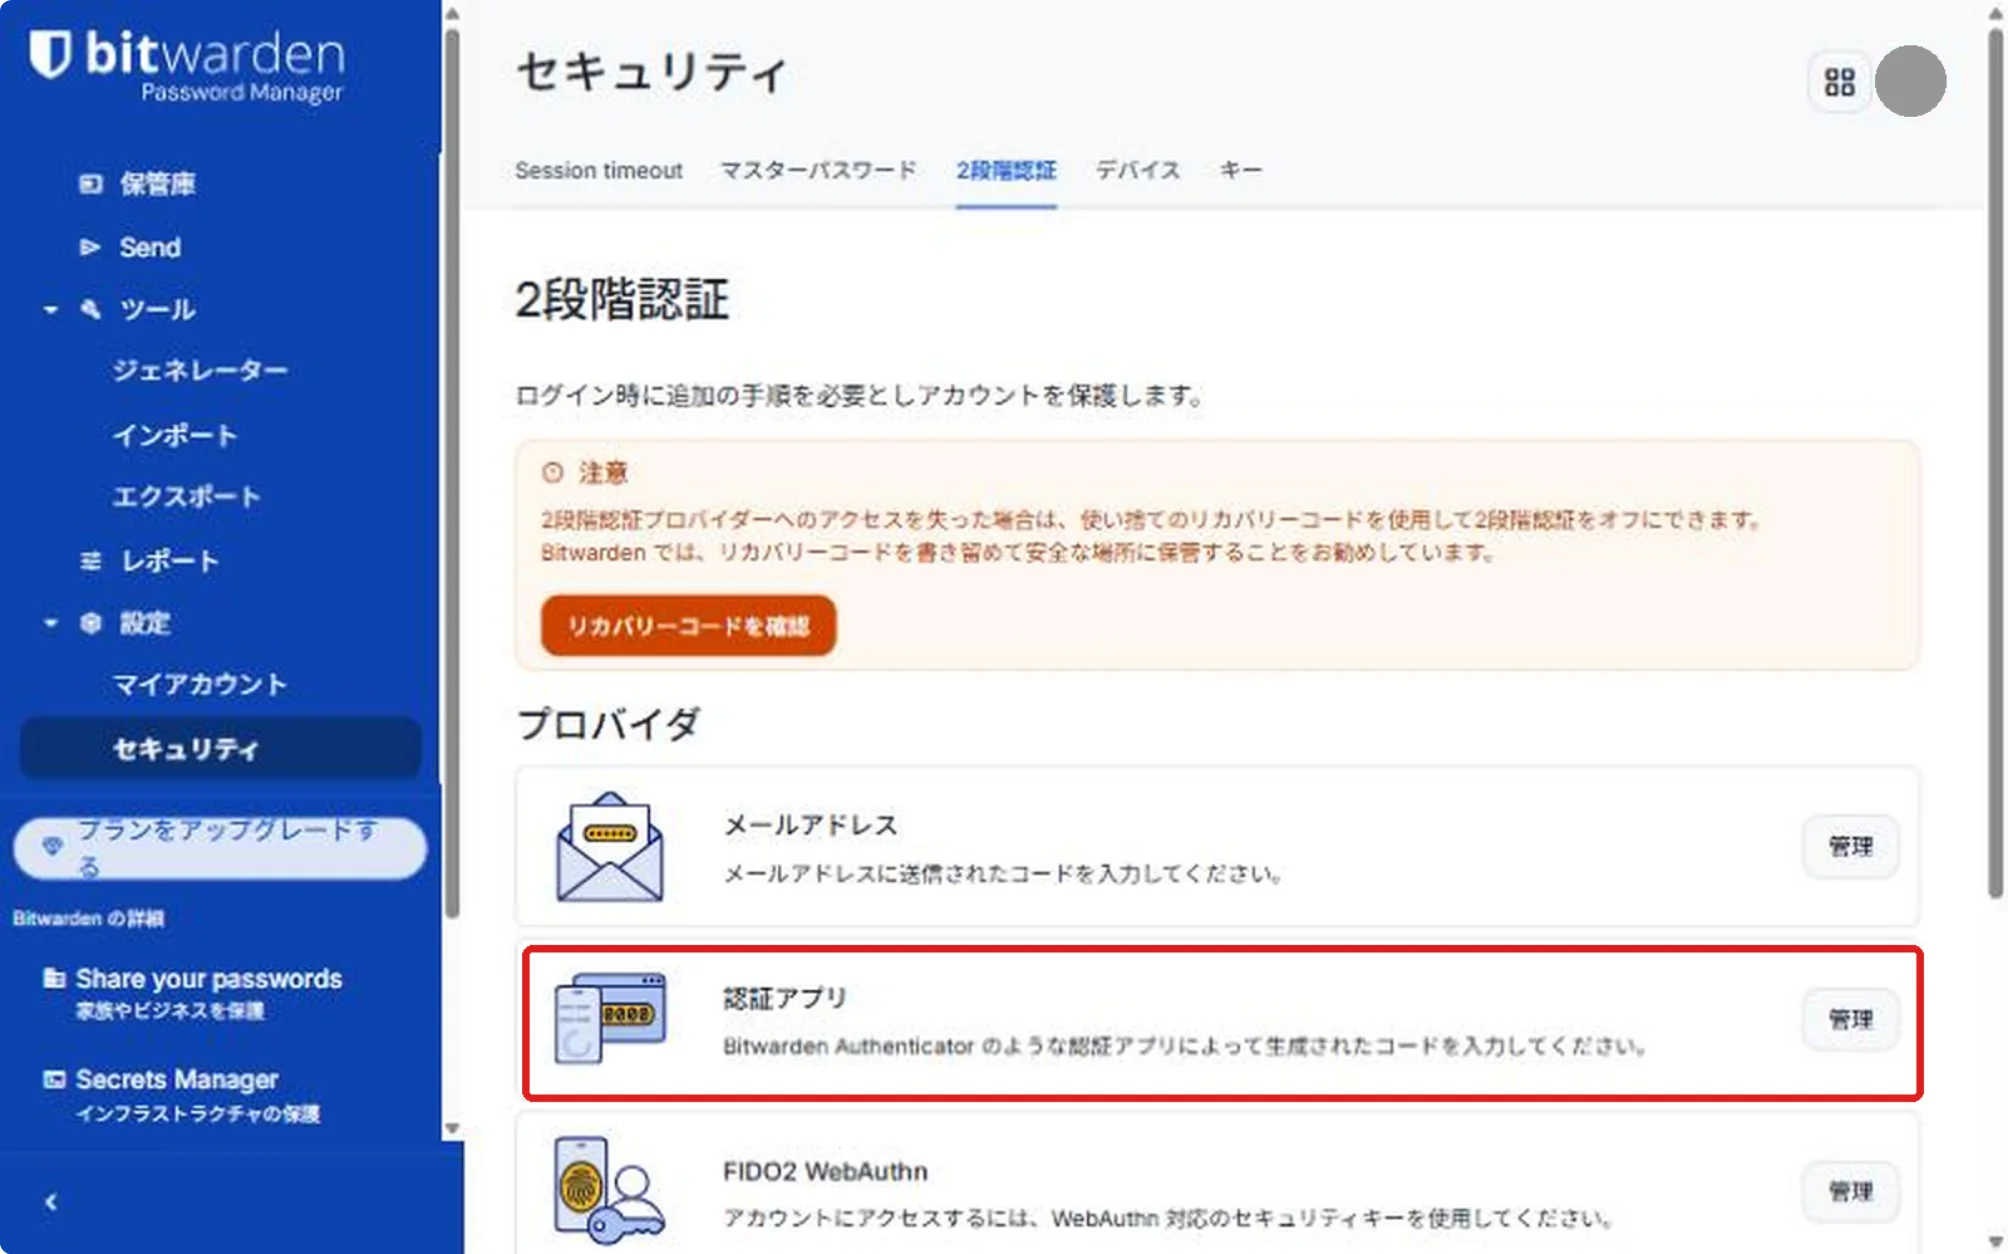Viewport: 2008px width, 1254px height.
Task: Click 管理 for メールアドレス provider
Action: (1850, 847)
